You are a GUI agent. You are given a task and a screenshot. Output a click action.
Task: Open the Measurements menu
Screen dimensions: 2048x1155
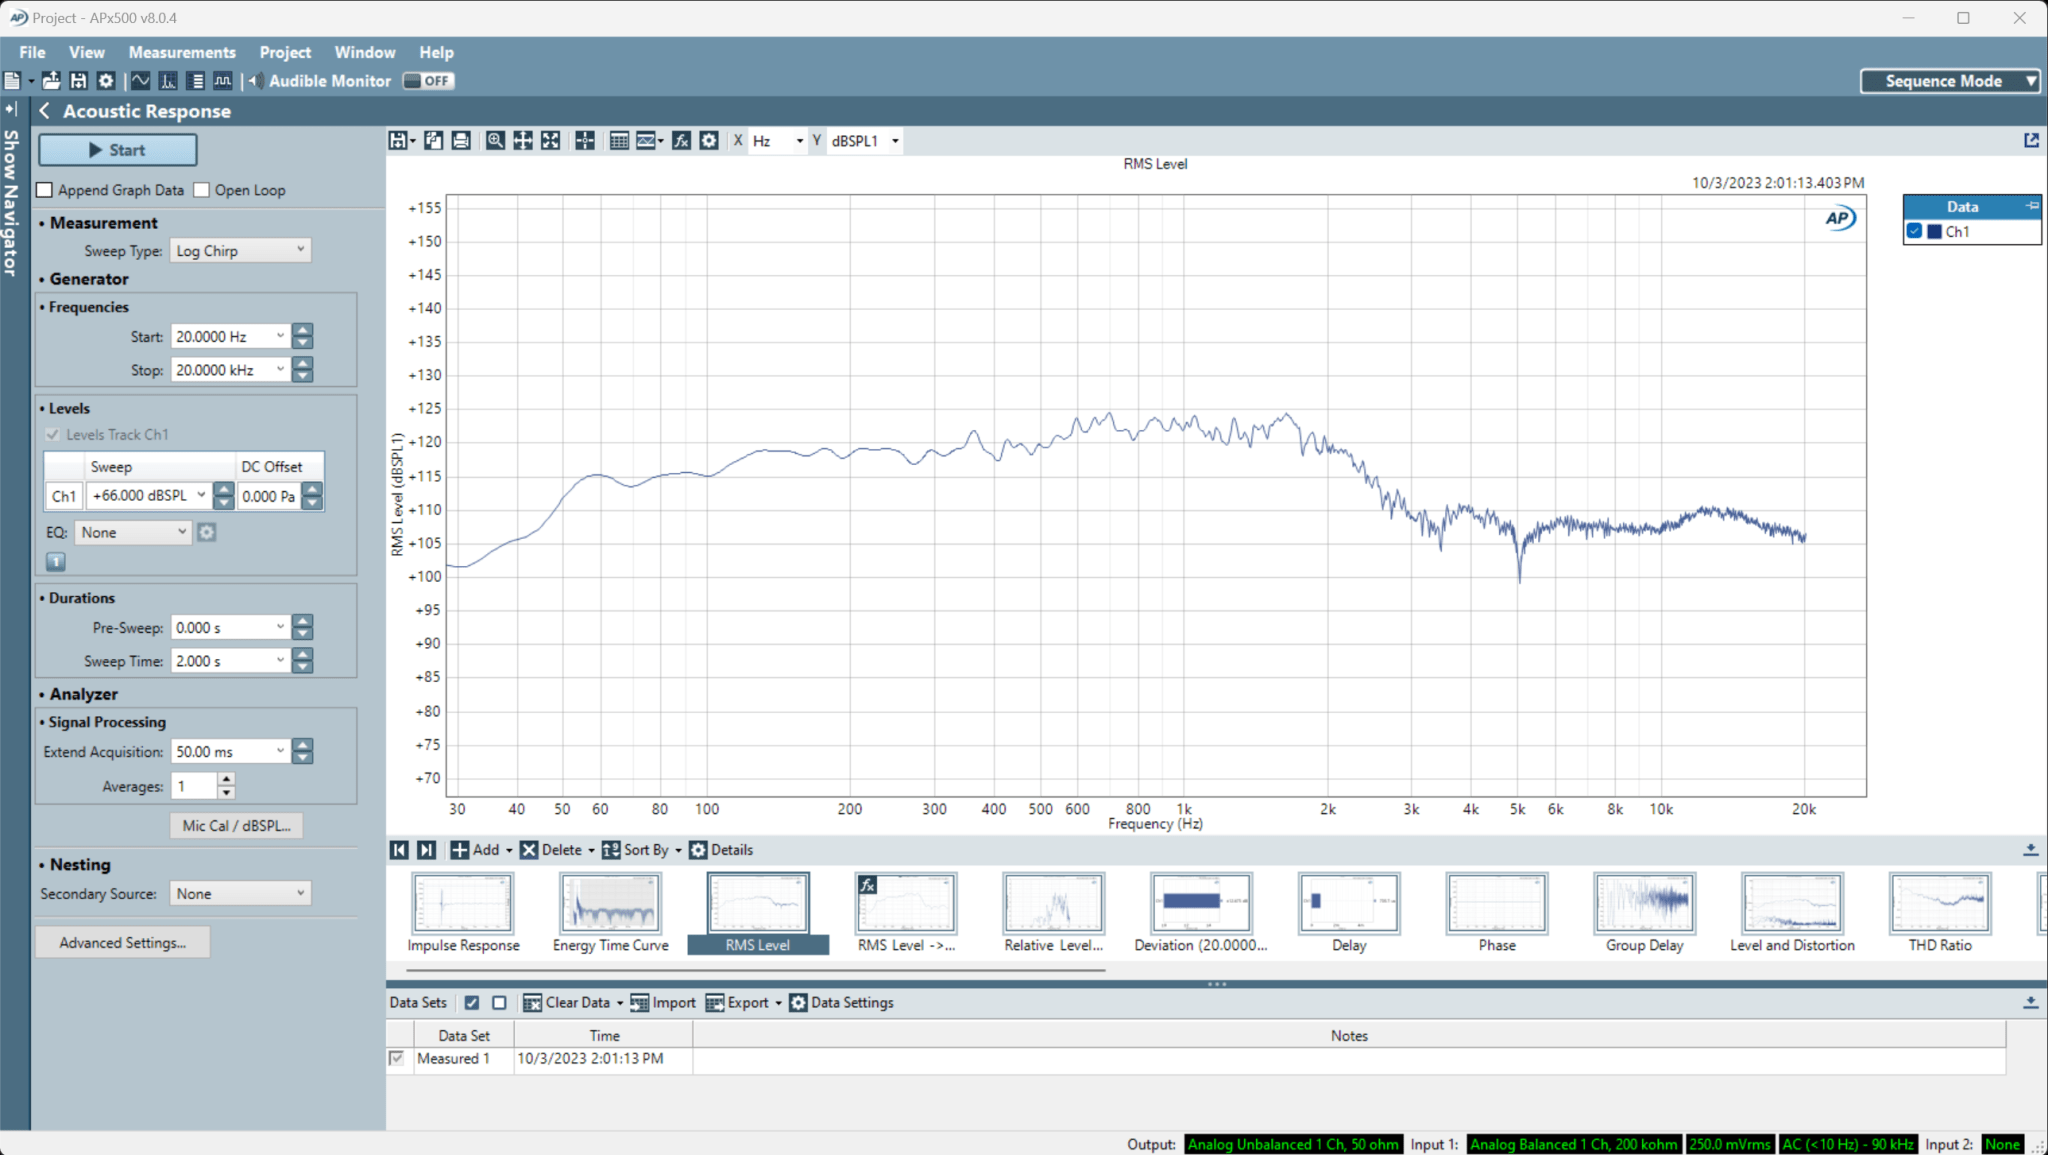[182, 52]
